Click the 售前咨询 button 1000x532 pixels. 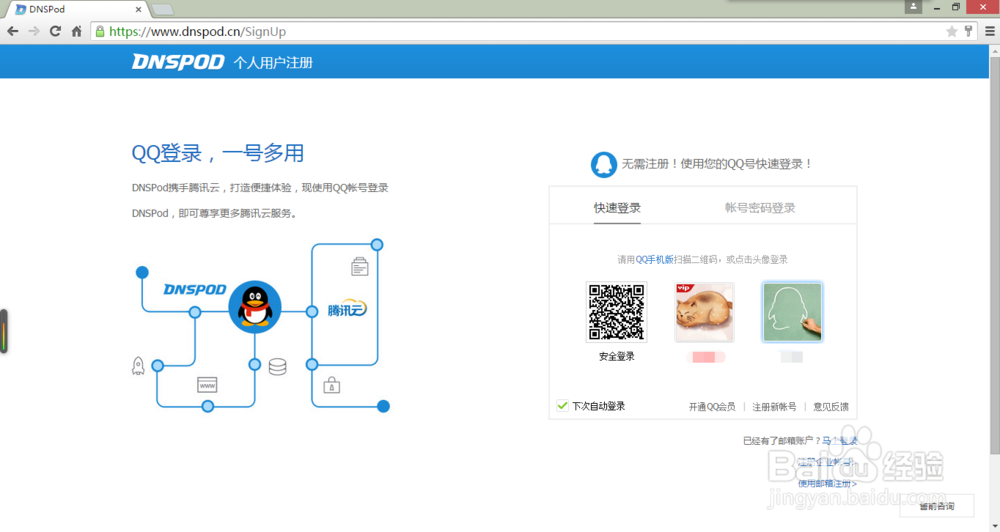(937, 506)
